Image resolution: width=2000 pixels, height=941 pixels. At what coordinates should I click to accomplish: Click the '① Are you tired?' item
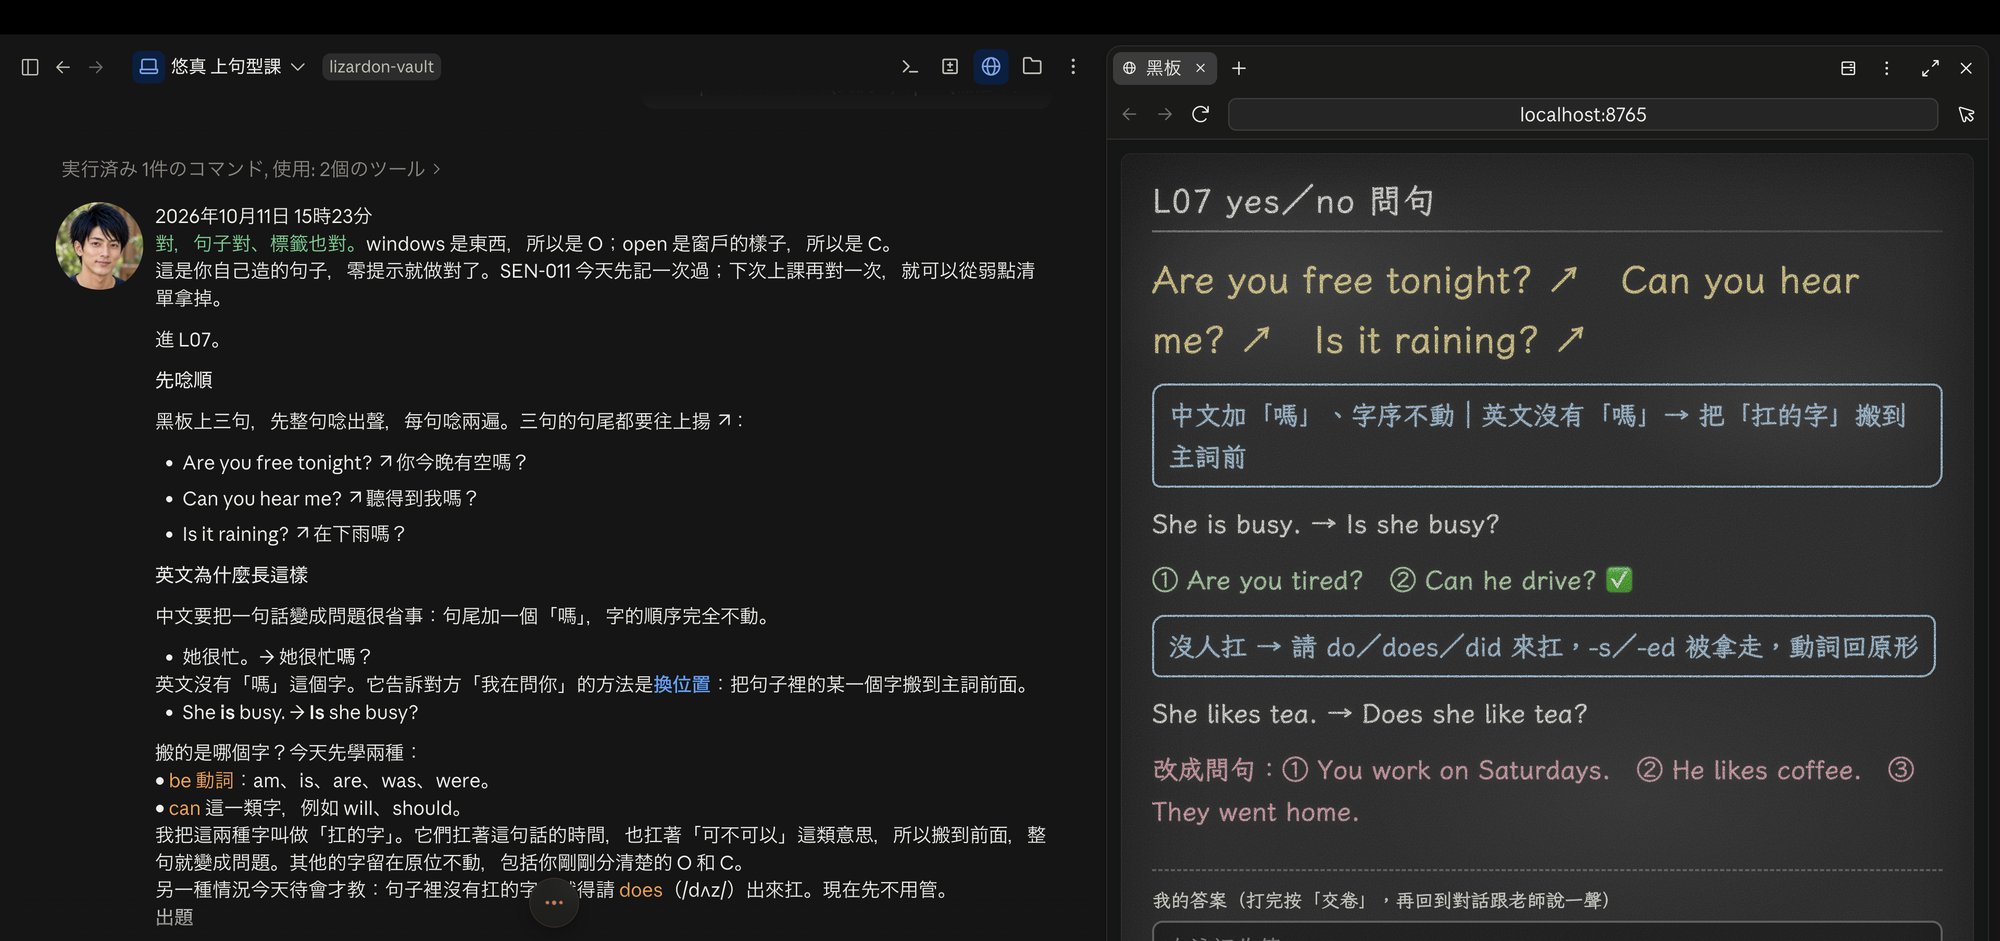(x=1257, y=580)
